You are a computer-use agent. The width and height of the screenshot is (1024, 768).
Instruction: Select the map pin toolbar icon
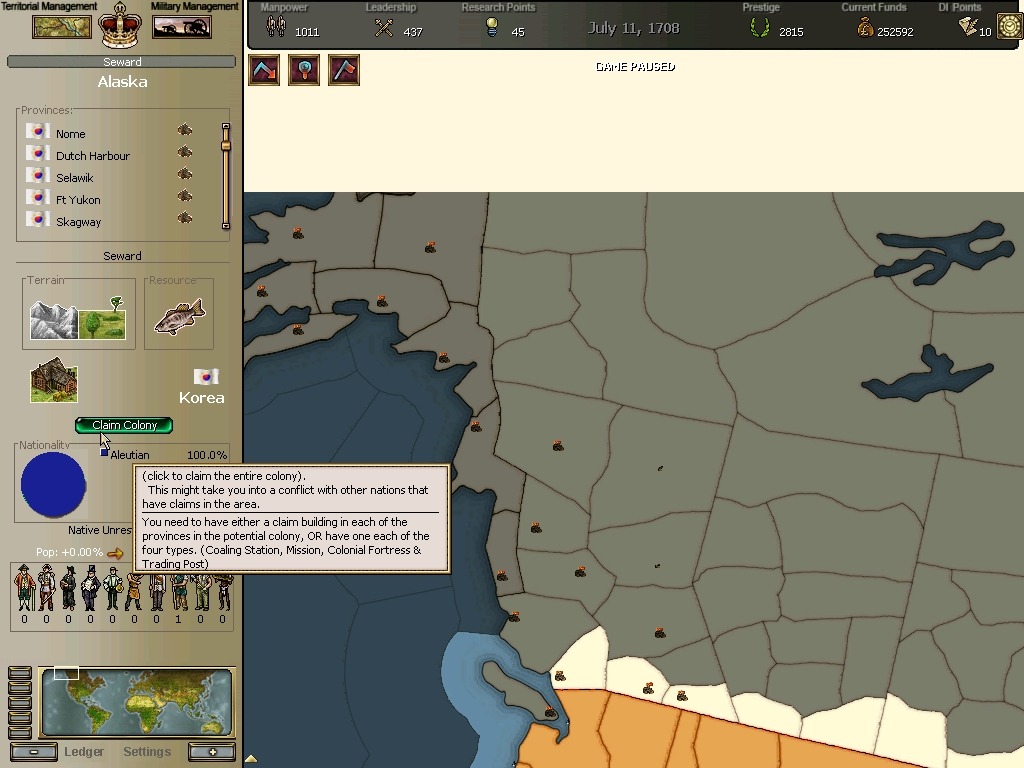304,69
